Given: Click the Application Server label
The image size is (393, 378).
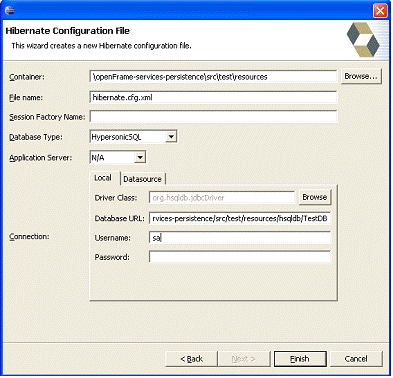Looking at the screenshot, I should coord(40,158).
